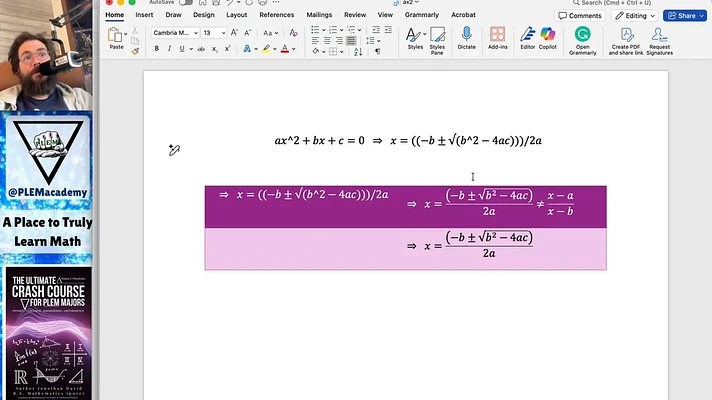The image size is (712, 400).
Task: Click the top quadratic formula equation line
Action: [x=408, y=141]
